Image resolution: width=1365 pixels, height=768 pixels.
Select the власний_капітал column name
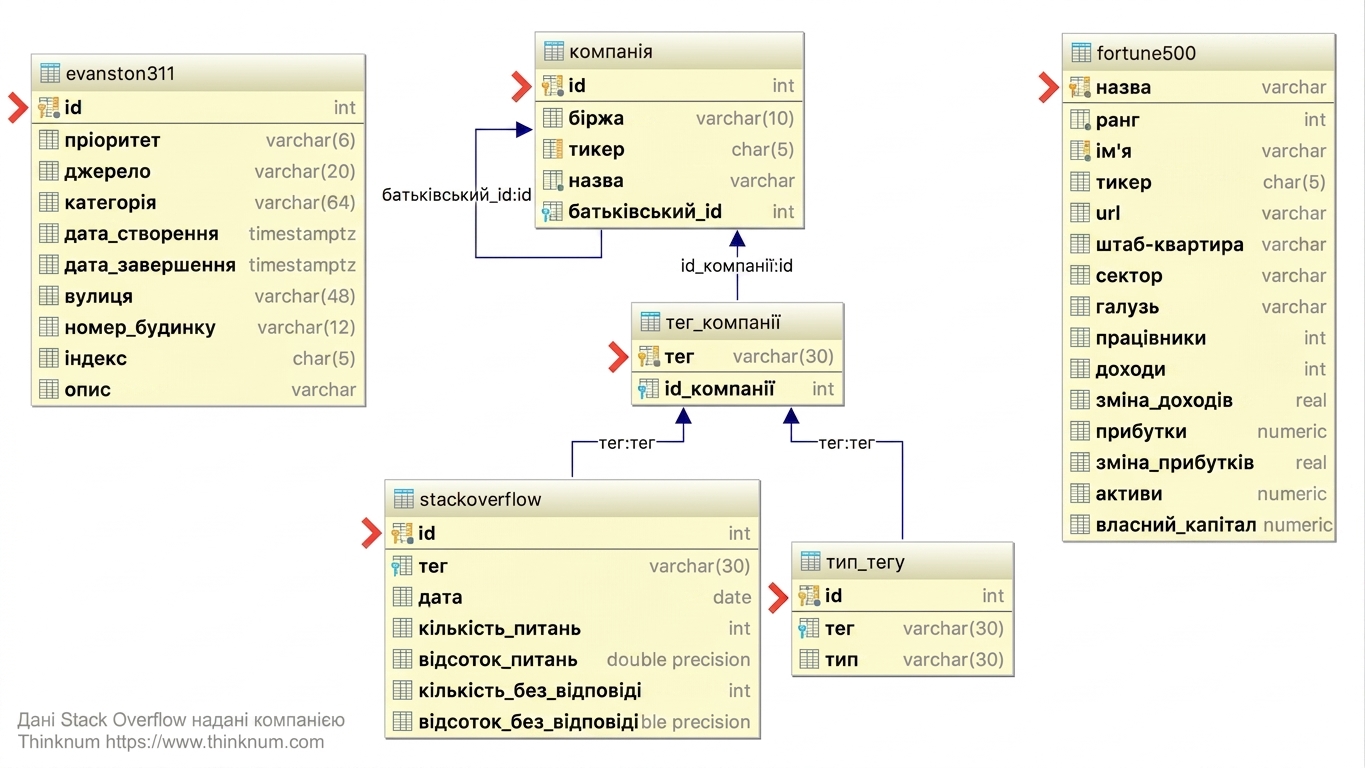click(x=1176, y=524)
